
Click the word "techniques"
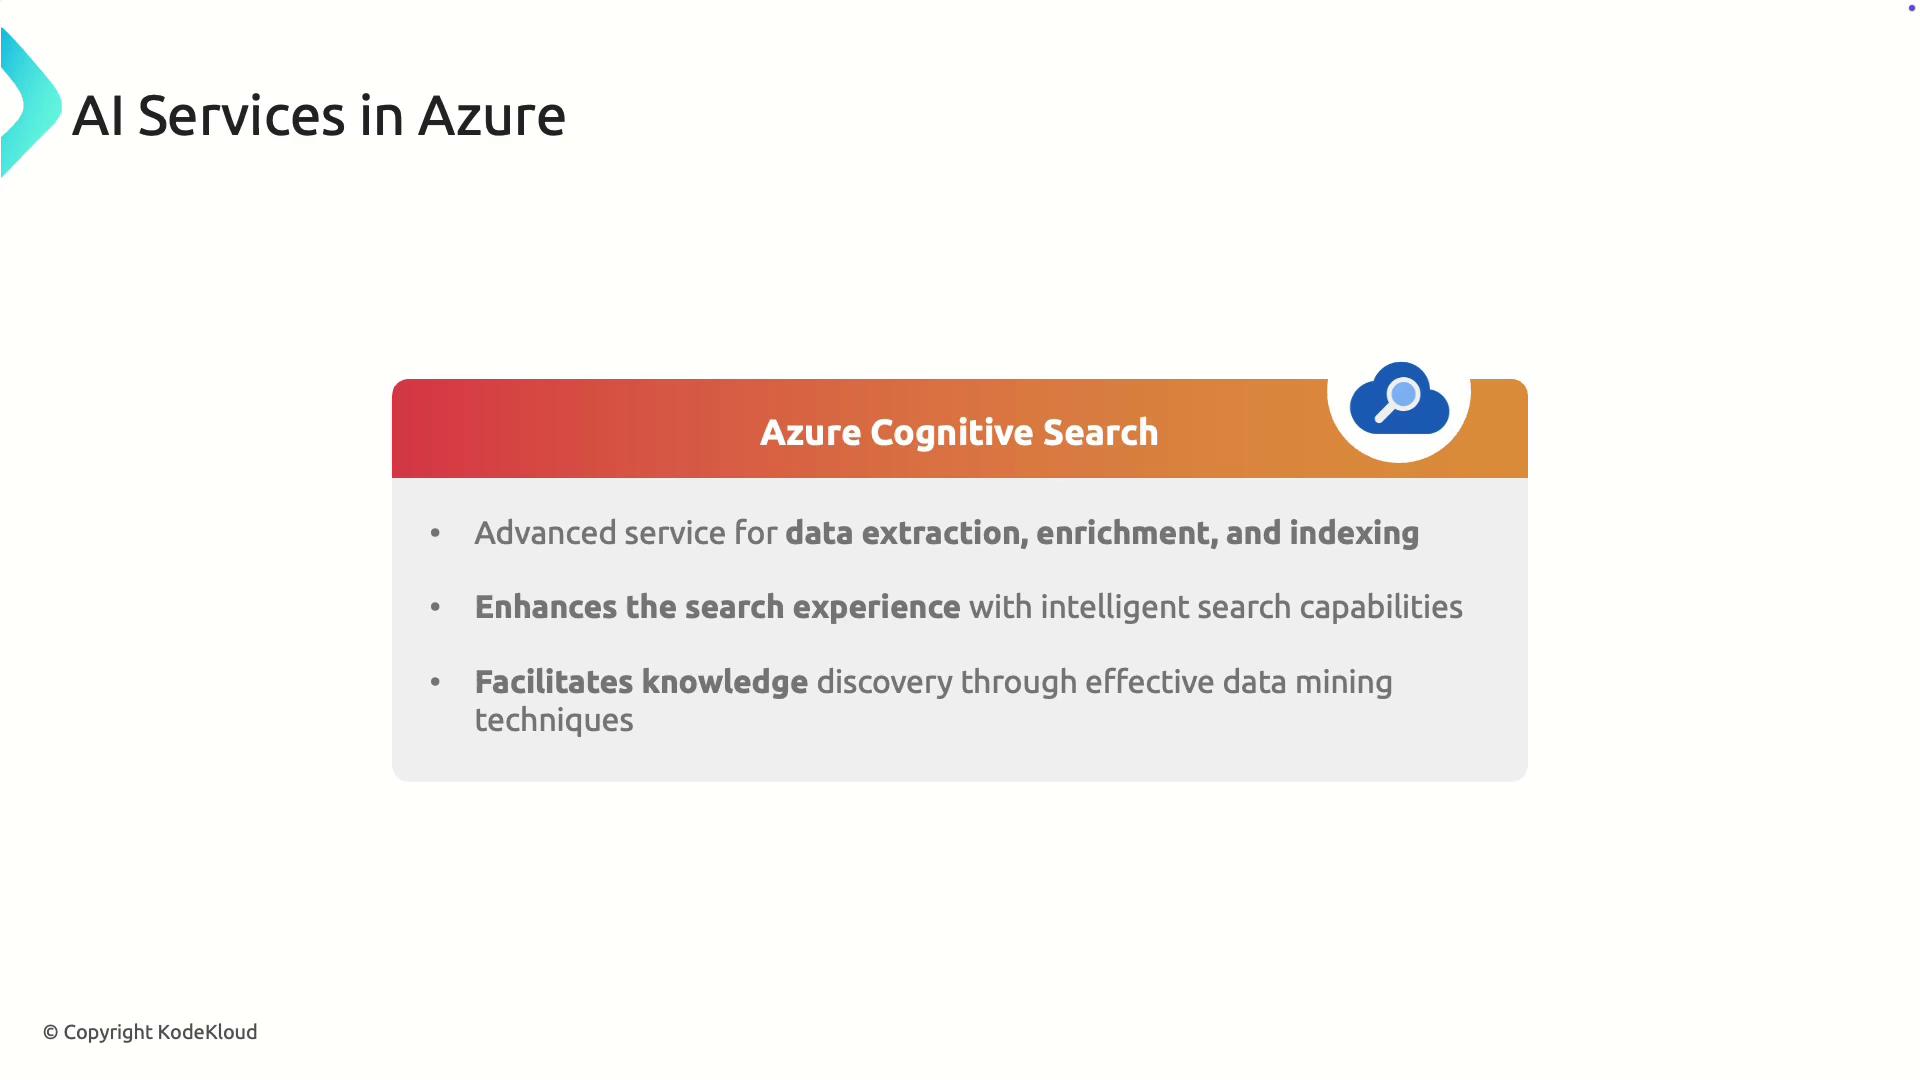554,720
